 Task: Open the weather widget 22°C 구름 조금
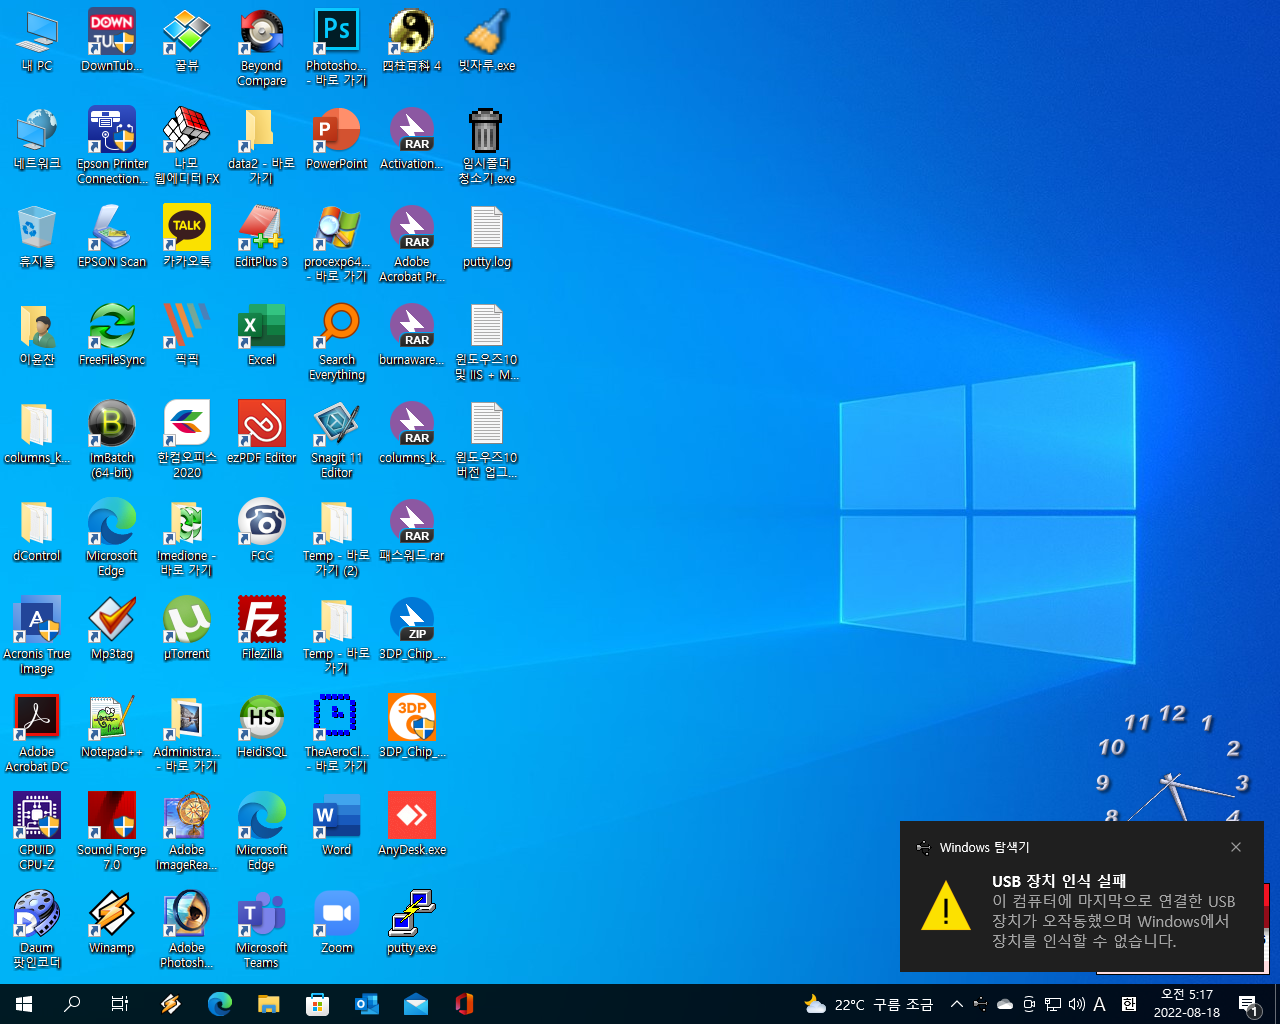tap(869, 1004)
